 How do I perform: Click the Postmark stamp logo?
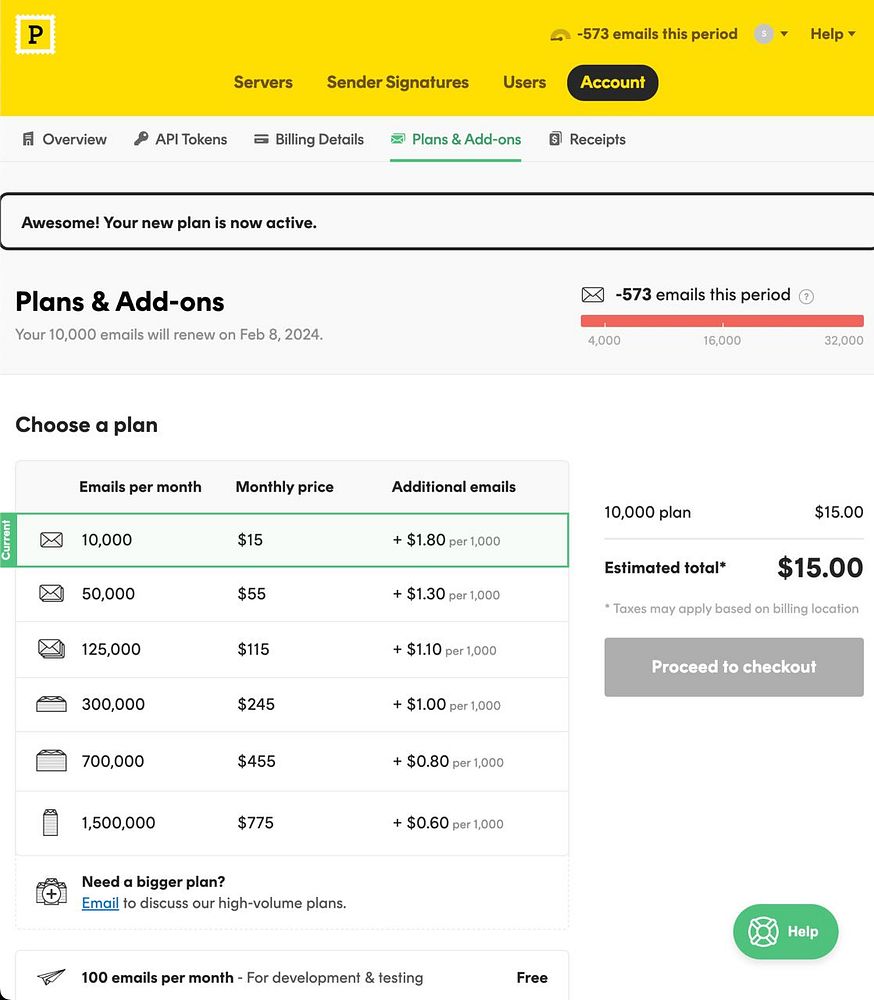36,36
